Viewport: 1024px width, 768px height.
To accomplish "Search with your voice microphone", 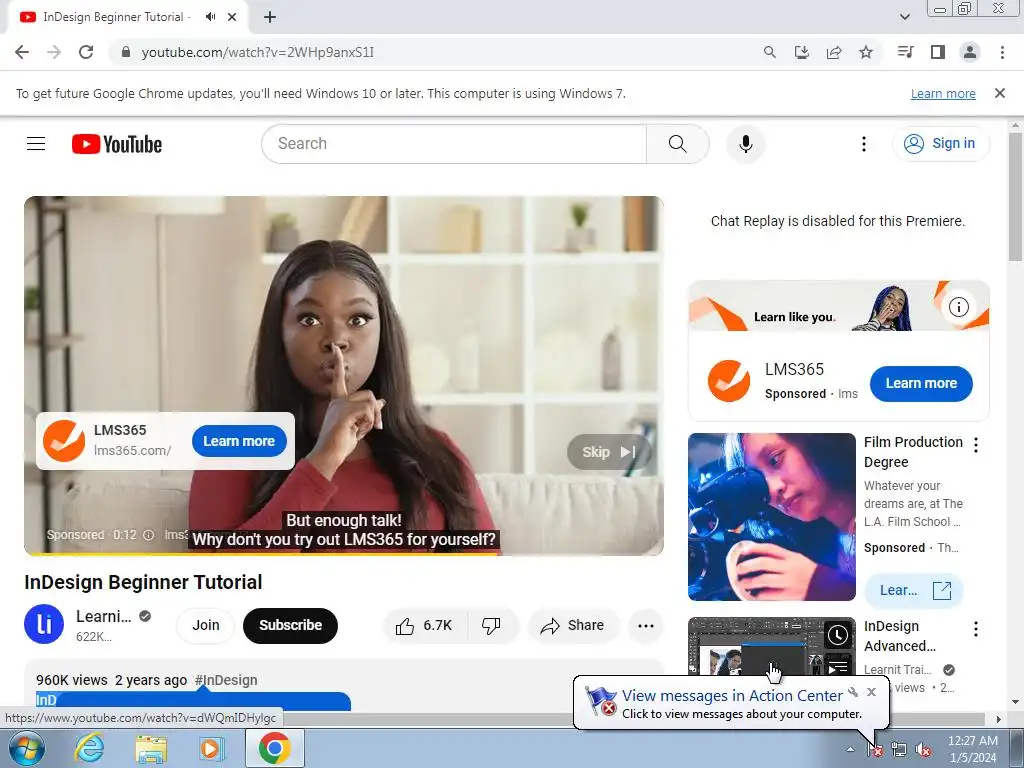I will pos(745,144).
